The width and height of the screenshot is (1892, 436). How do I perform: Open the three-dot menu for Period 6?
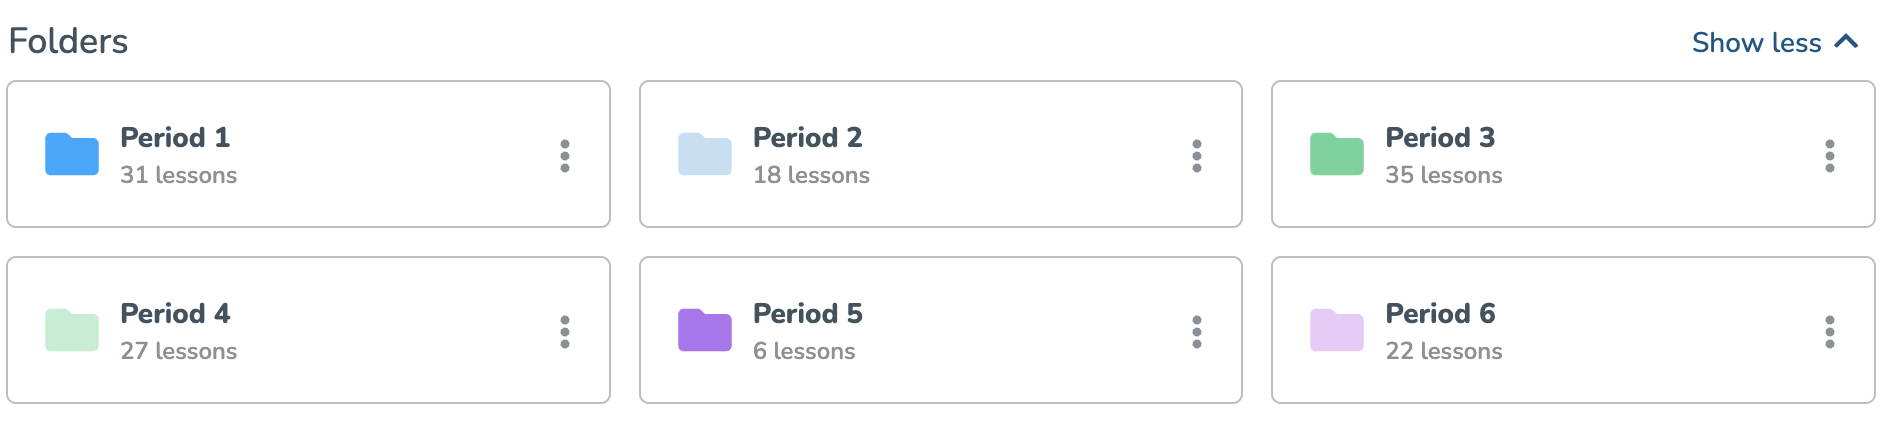(1830, 332)
